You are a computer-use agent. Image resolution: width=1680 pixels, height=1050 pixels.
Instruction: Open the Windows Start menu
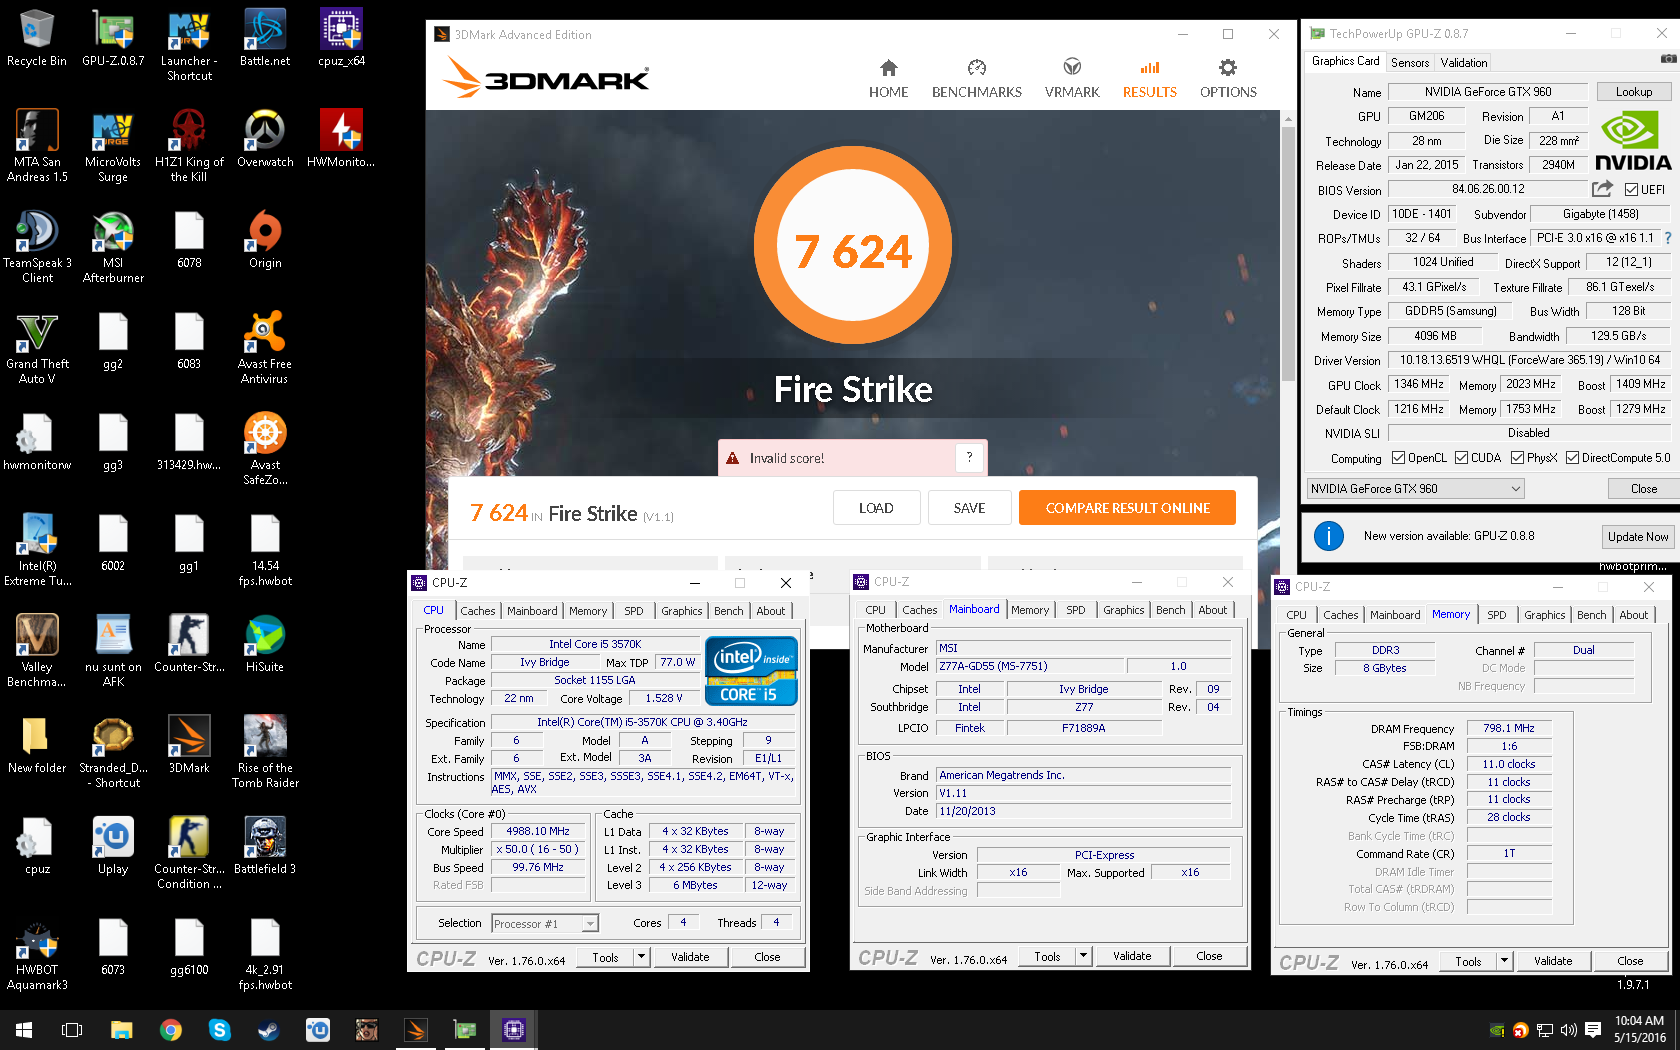click(x=24, y=1030)
